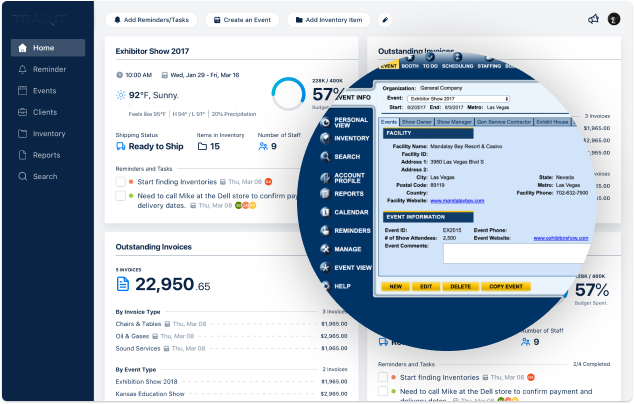This screenshot has height=404, width=634.
Task: Click the yellow DELETE button
Action: point(461,286)
